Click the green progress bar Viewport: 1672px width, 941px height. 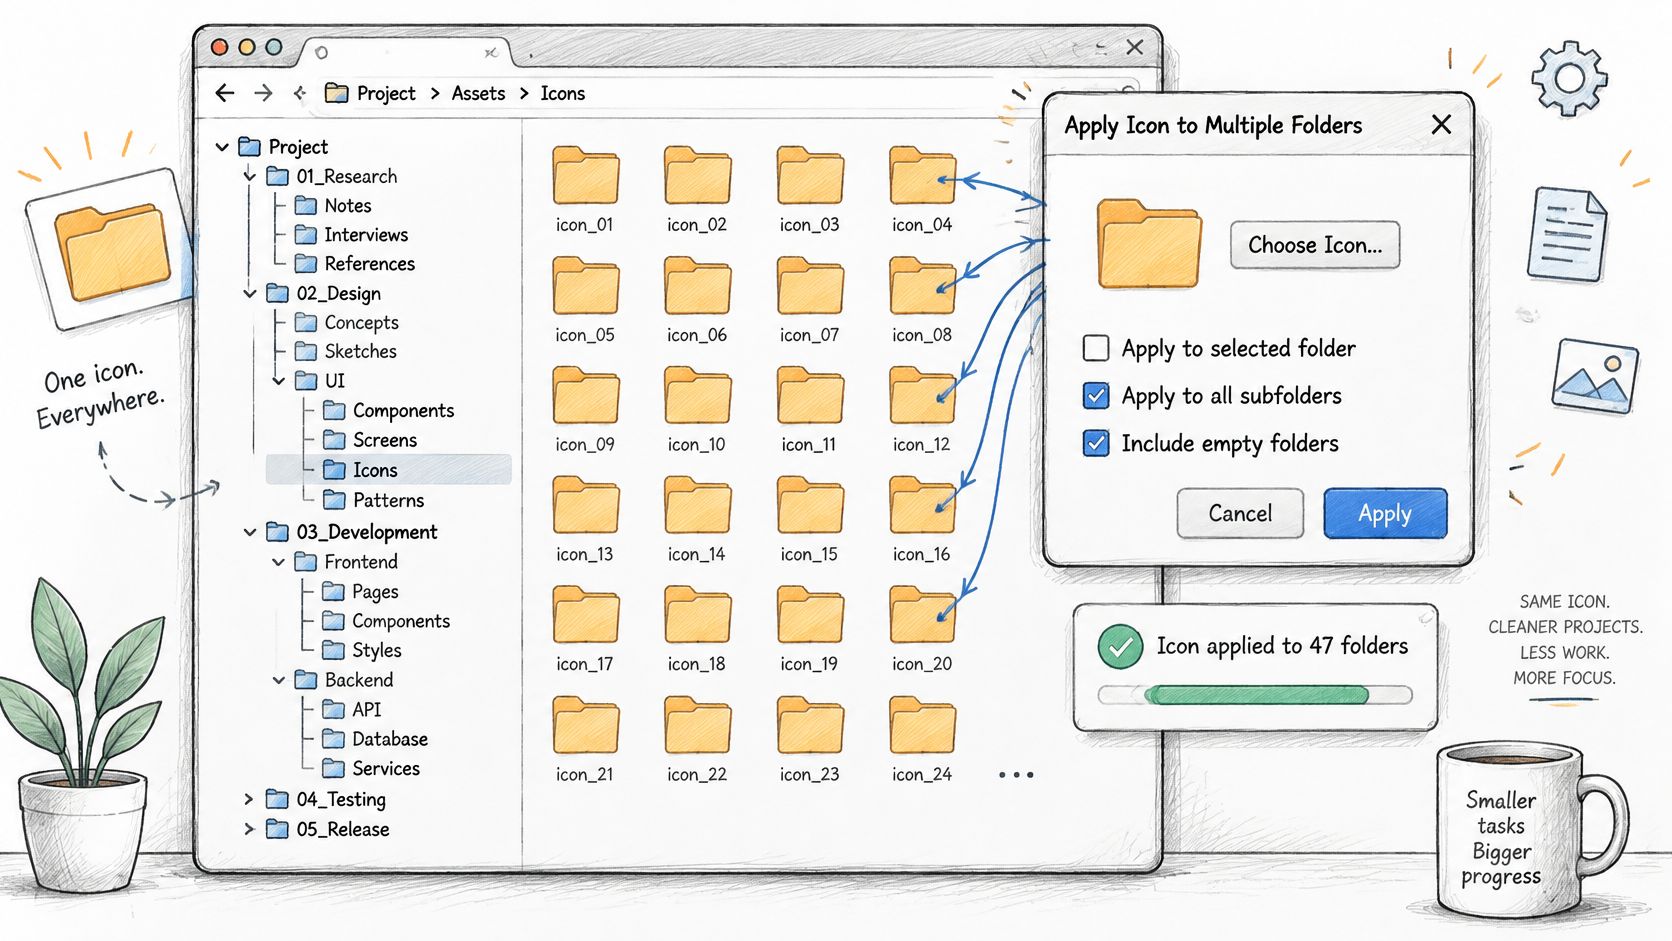1256,695
